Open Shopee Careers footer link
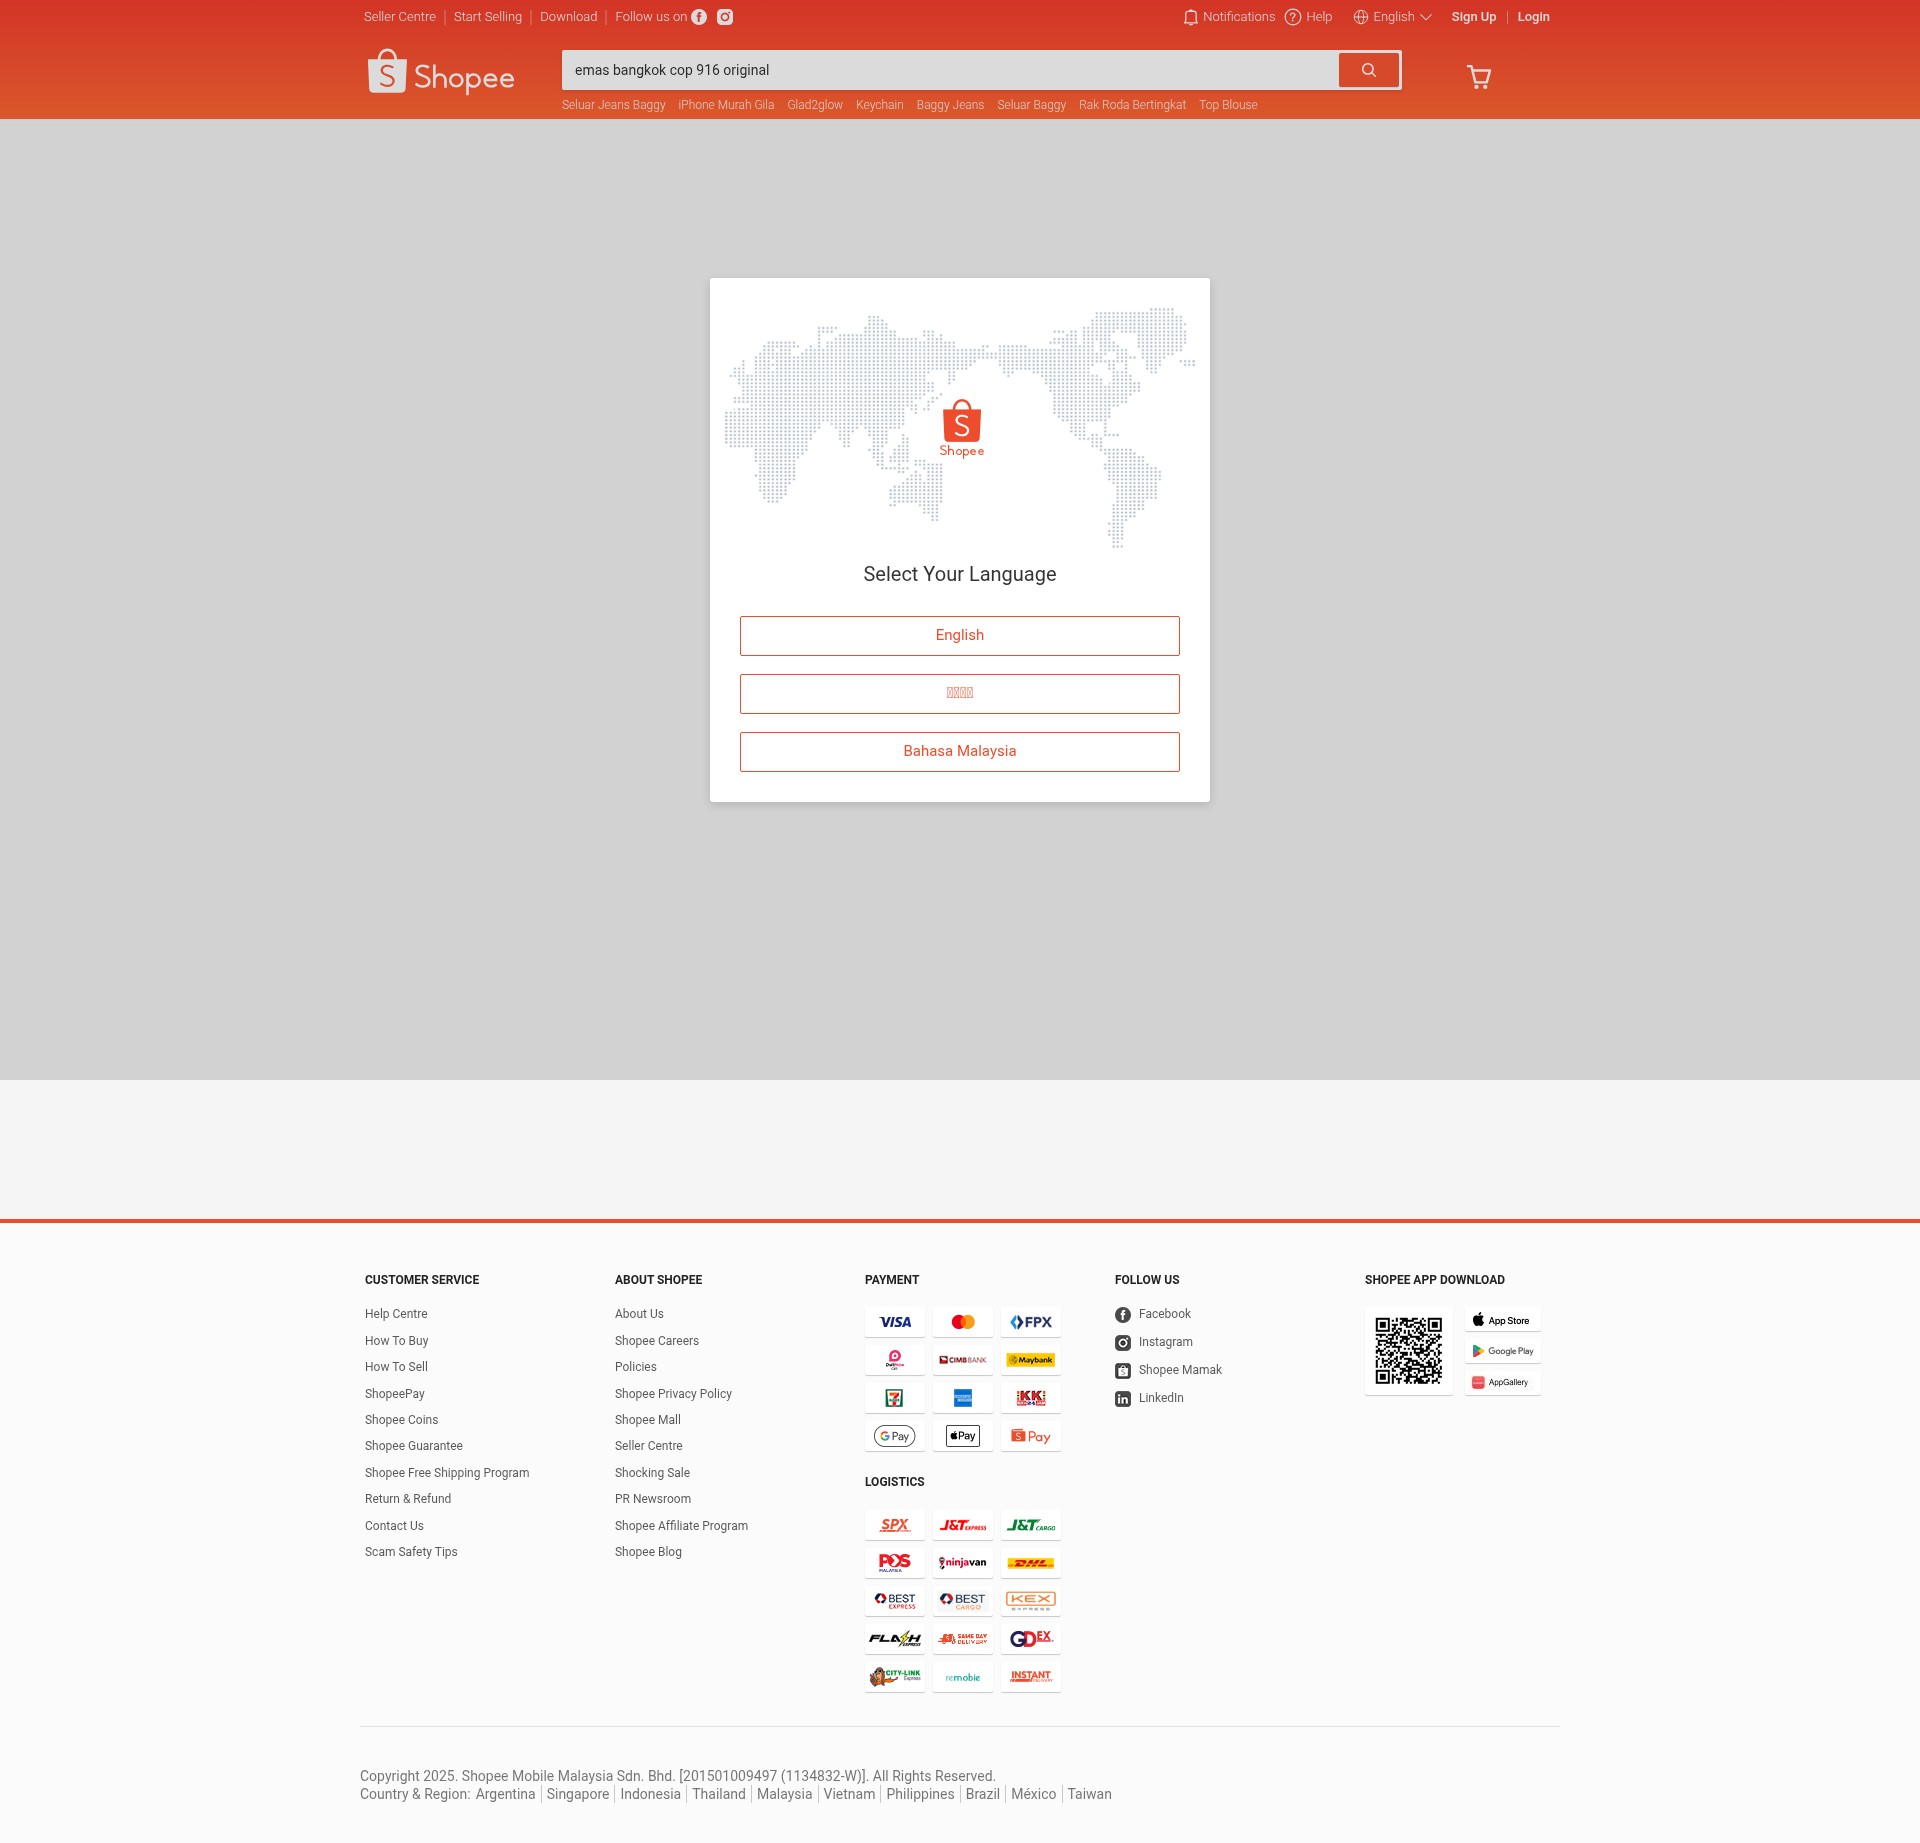The width and height of the screenshot is (1920, 1843). coord(657,1341)
